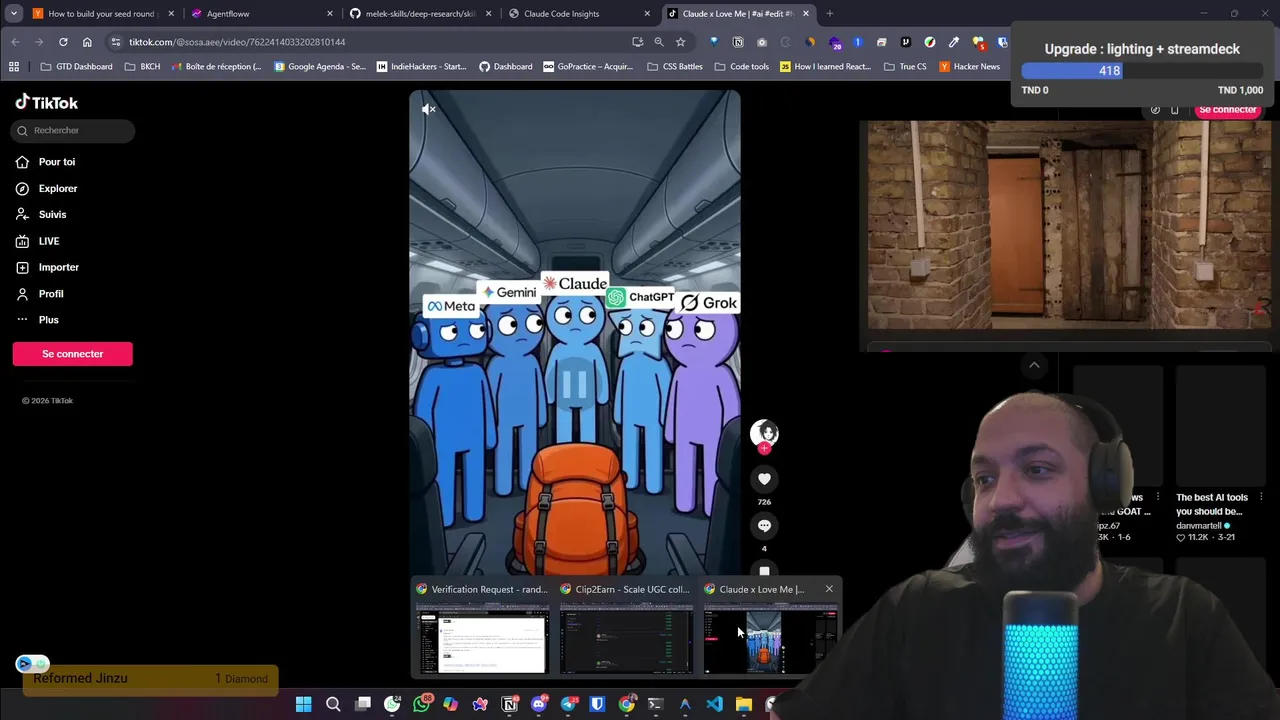Image resolution: width=1280 pixels, height=720 pixels.
Task: Open True CS bookmark folder
Action: pyautogui.click(x=904, y=67)
